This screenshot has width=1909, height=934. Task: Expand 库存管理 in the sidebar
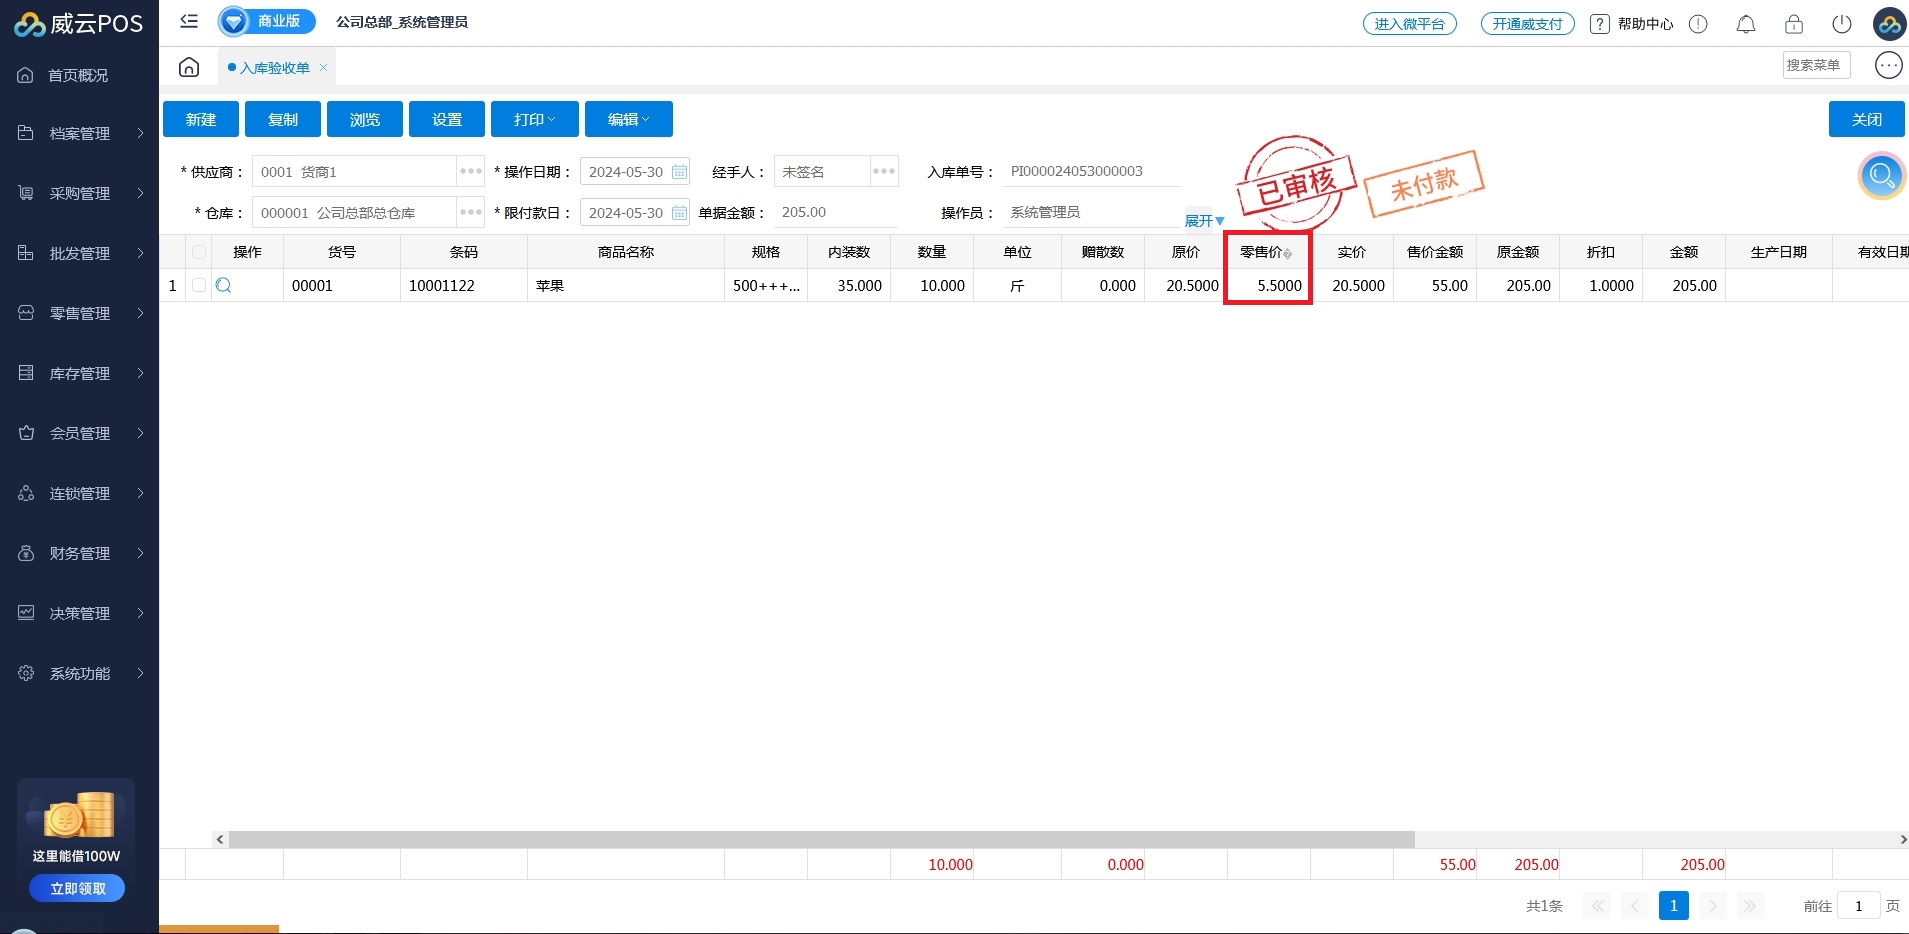[x=80, y=373]
